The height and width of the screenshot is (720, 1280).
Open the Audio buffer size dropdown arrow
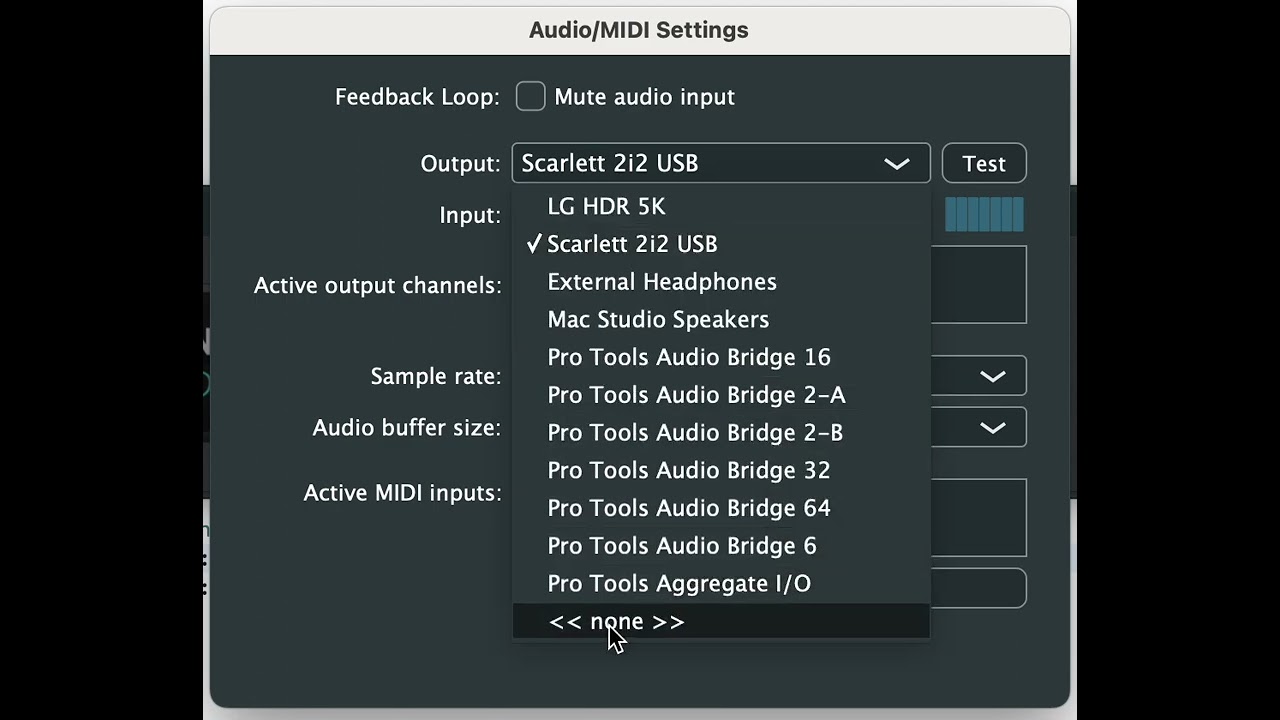pyautogui.click(x=992, y=428)
